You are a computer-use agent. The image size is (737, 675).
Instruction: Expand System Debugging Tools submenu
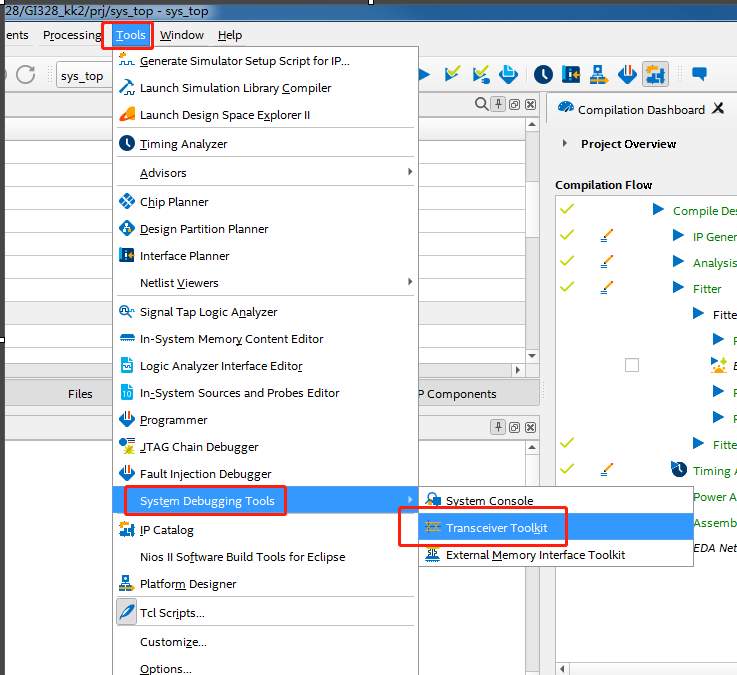coord(265,501)
